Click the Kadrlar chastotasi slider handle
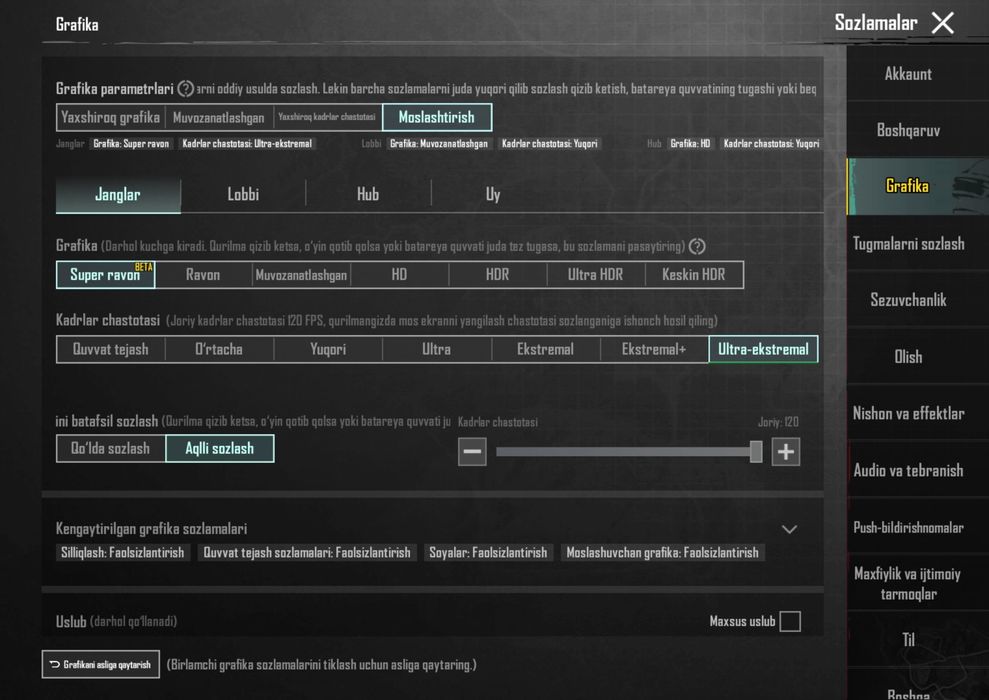The image size is (989, 700). pos(756,452)
